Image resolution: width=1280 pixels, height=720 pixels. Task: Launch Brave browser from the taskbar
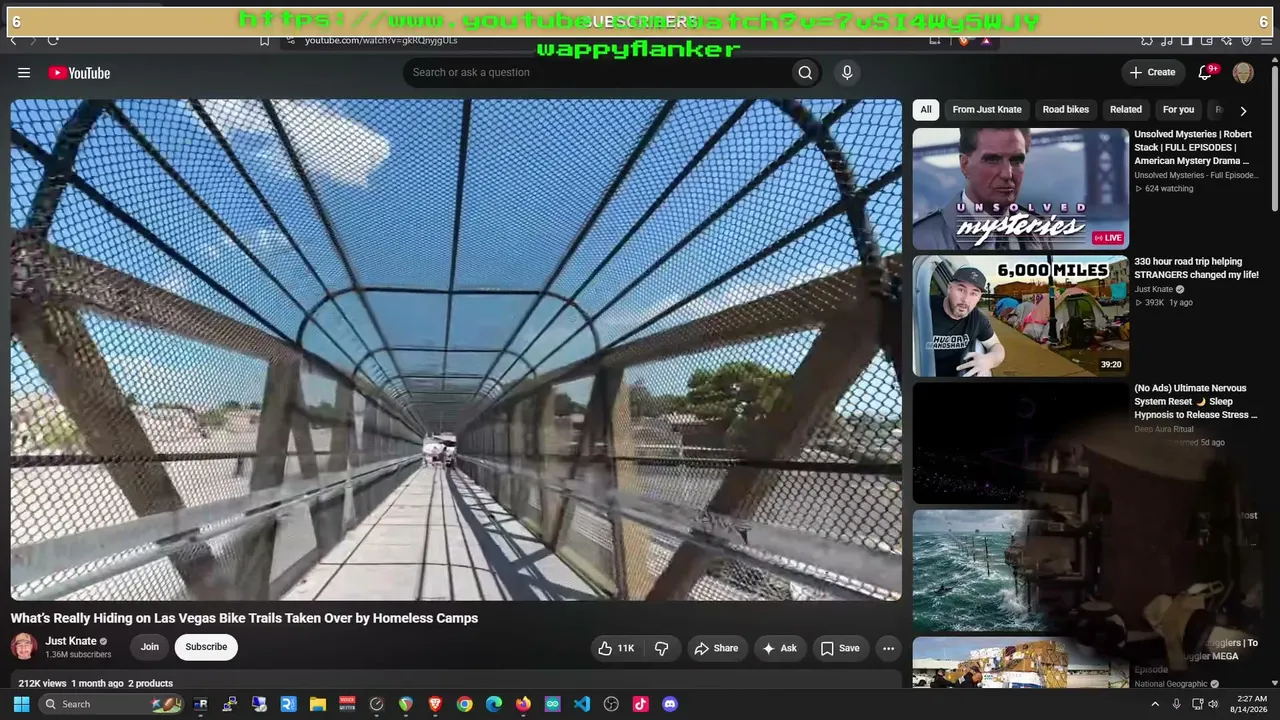point(435,704)
